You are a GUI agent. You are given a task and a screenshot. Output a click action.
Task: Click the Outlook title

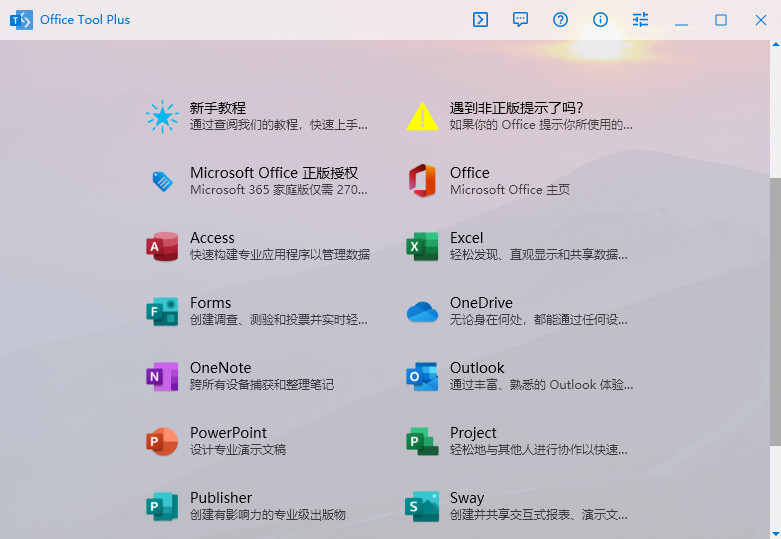[x=477, y=368]
